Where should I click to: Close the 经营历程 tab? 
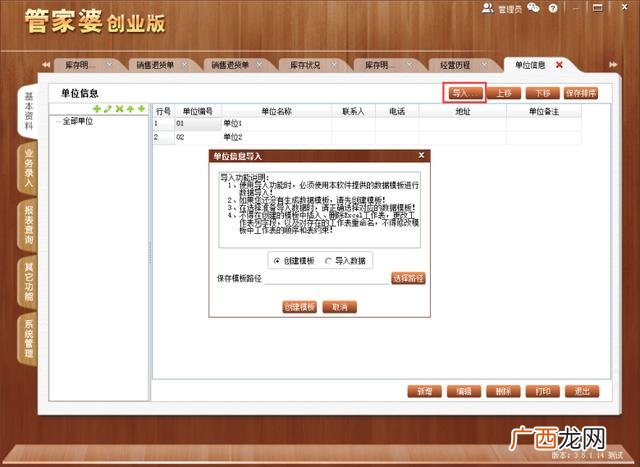(484, 65)
